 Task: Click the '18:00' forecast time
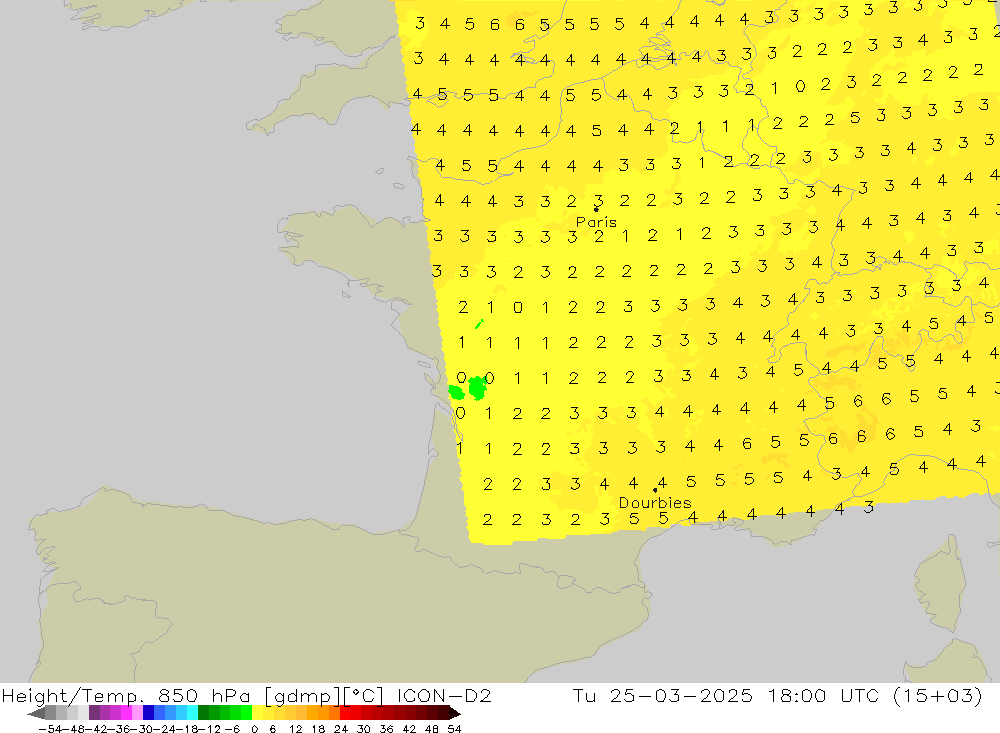(x=798, y=695)
